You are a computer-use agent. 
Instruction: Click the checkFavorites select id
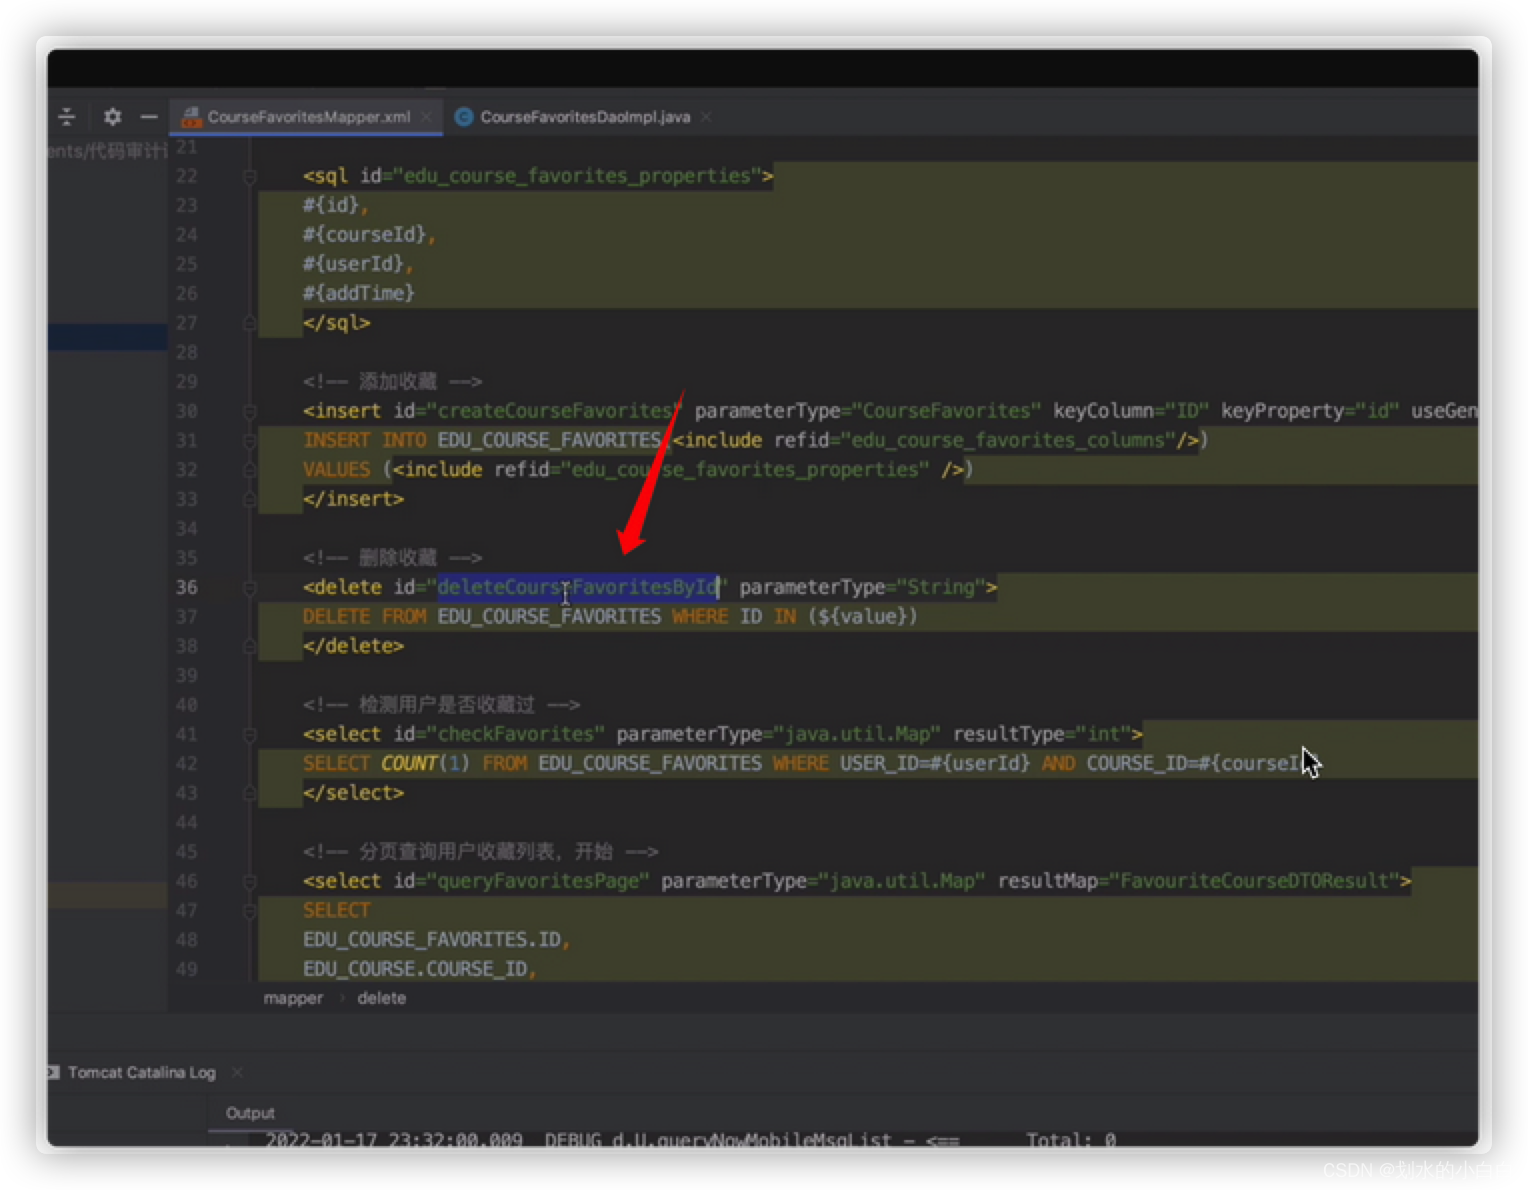pos(516,734)
